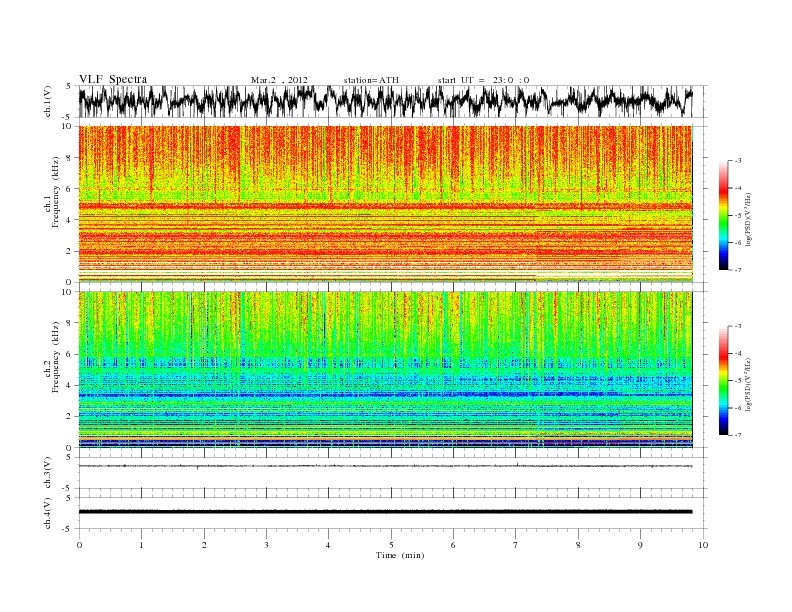This screenshot has width=792, height=612.
Task: Select the date text "Mar.2 , 2012"
Action: tap(279, 80)
